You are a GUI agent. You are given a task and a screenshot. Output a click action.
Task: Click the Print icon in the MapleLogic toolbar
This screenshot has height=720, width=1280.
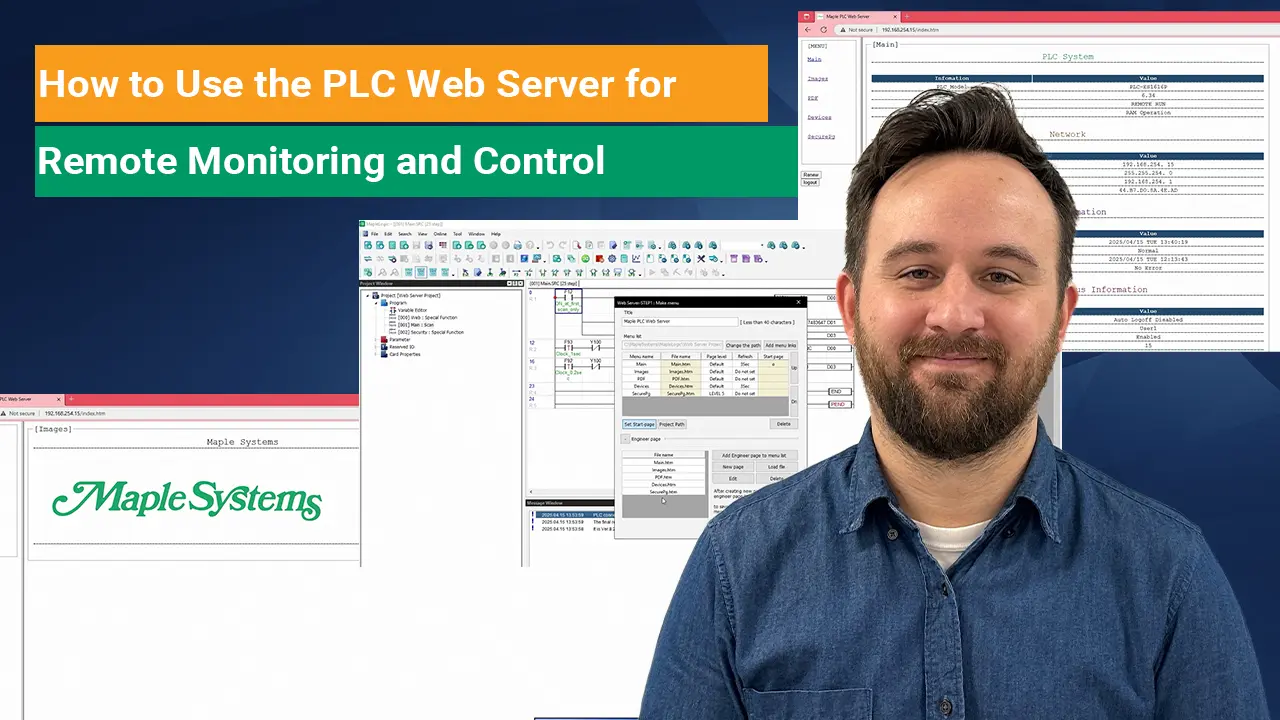pyautogui.click(x=518, y=245)
